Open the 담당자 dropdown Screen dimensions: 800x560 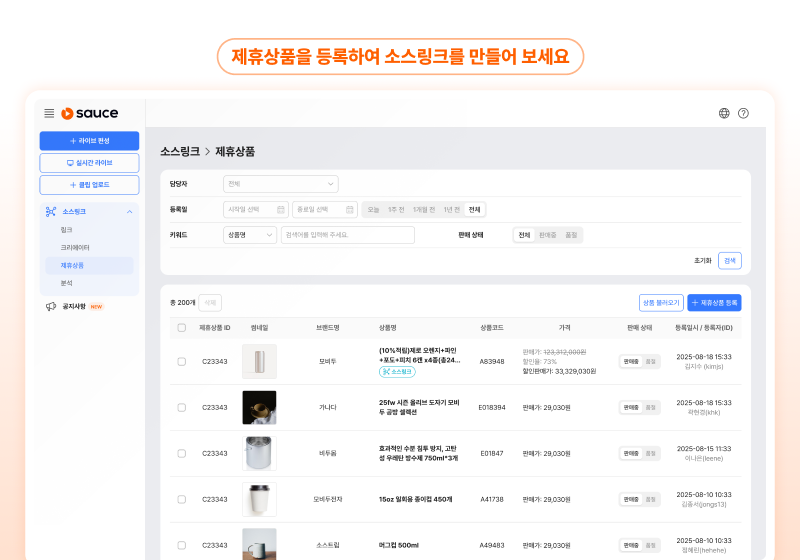coord(281,184)
